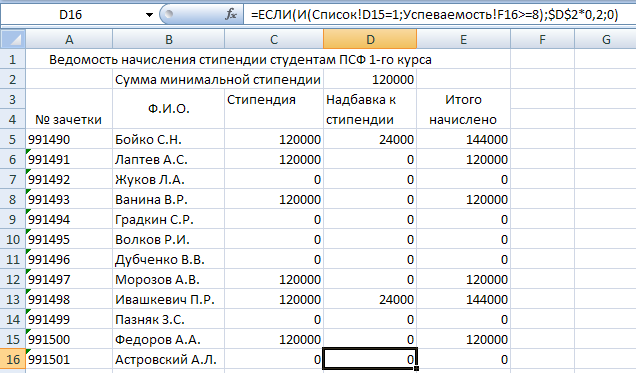Click the minimum stipend value 120000 in D2
This screenshot has height=373, width=636.
coord(370,79)
